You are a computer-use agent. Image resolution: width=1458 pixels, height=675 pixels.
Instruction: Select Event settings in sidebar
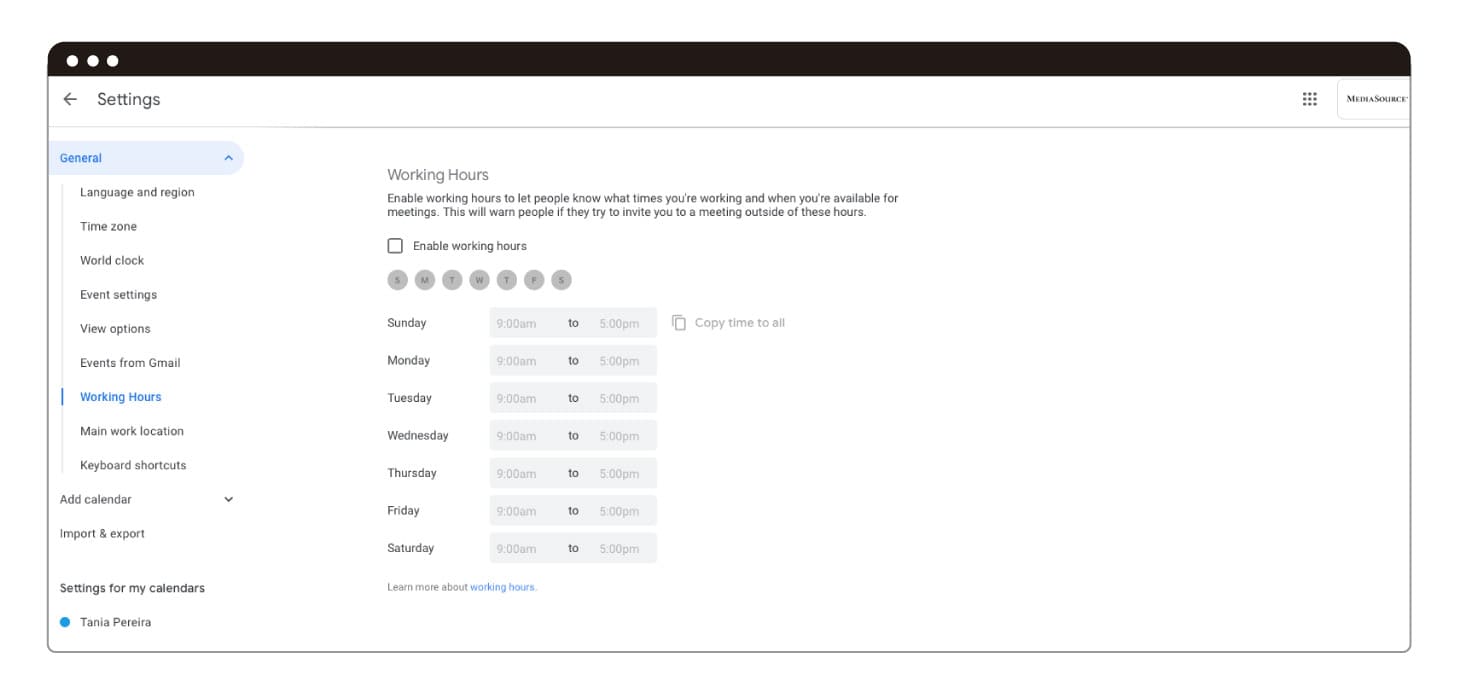click(x=118, y=295)
